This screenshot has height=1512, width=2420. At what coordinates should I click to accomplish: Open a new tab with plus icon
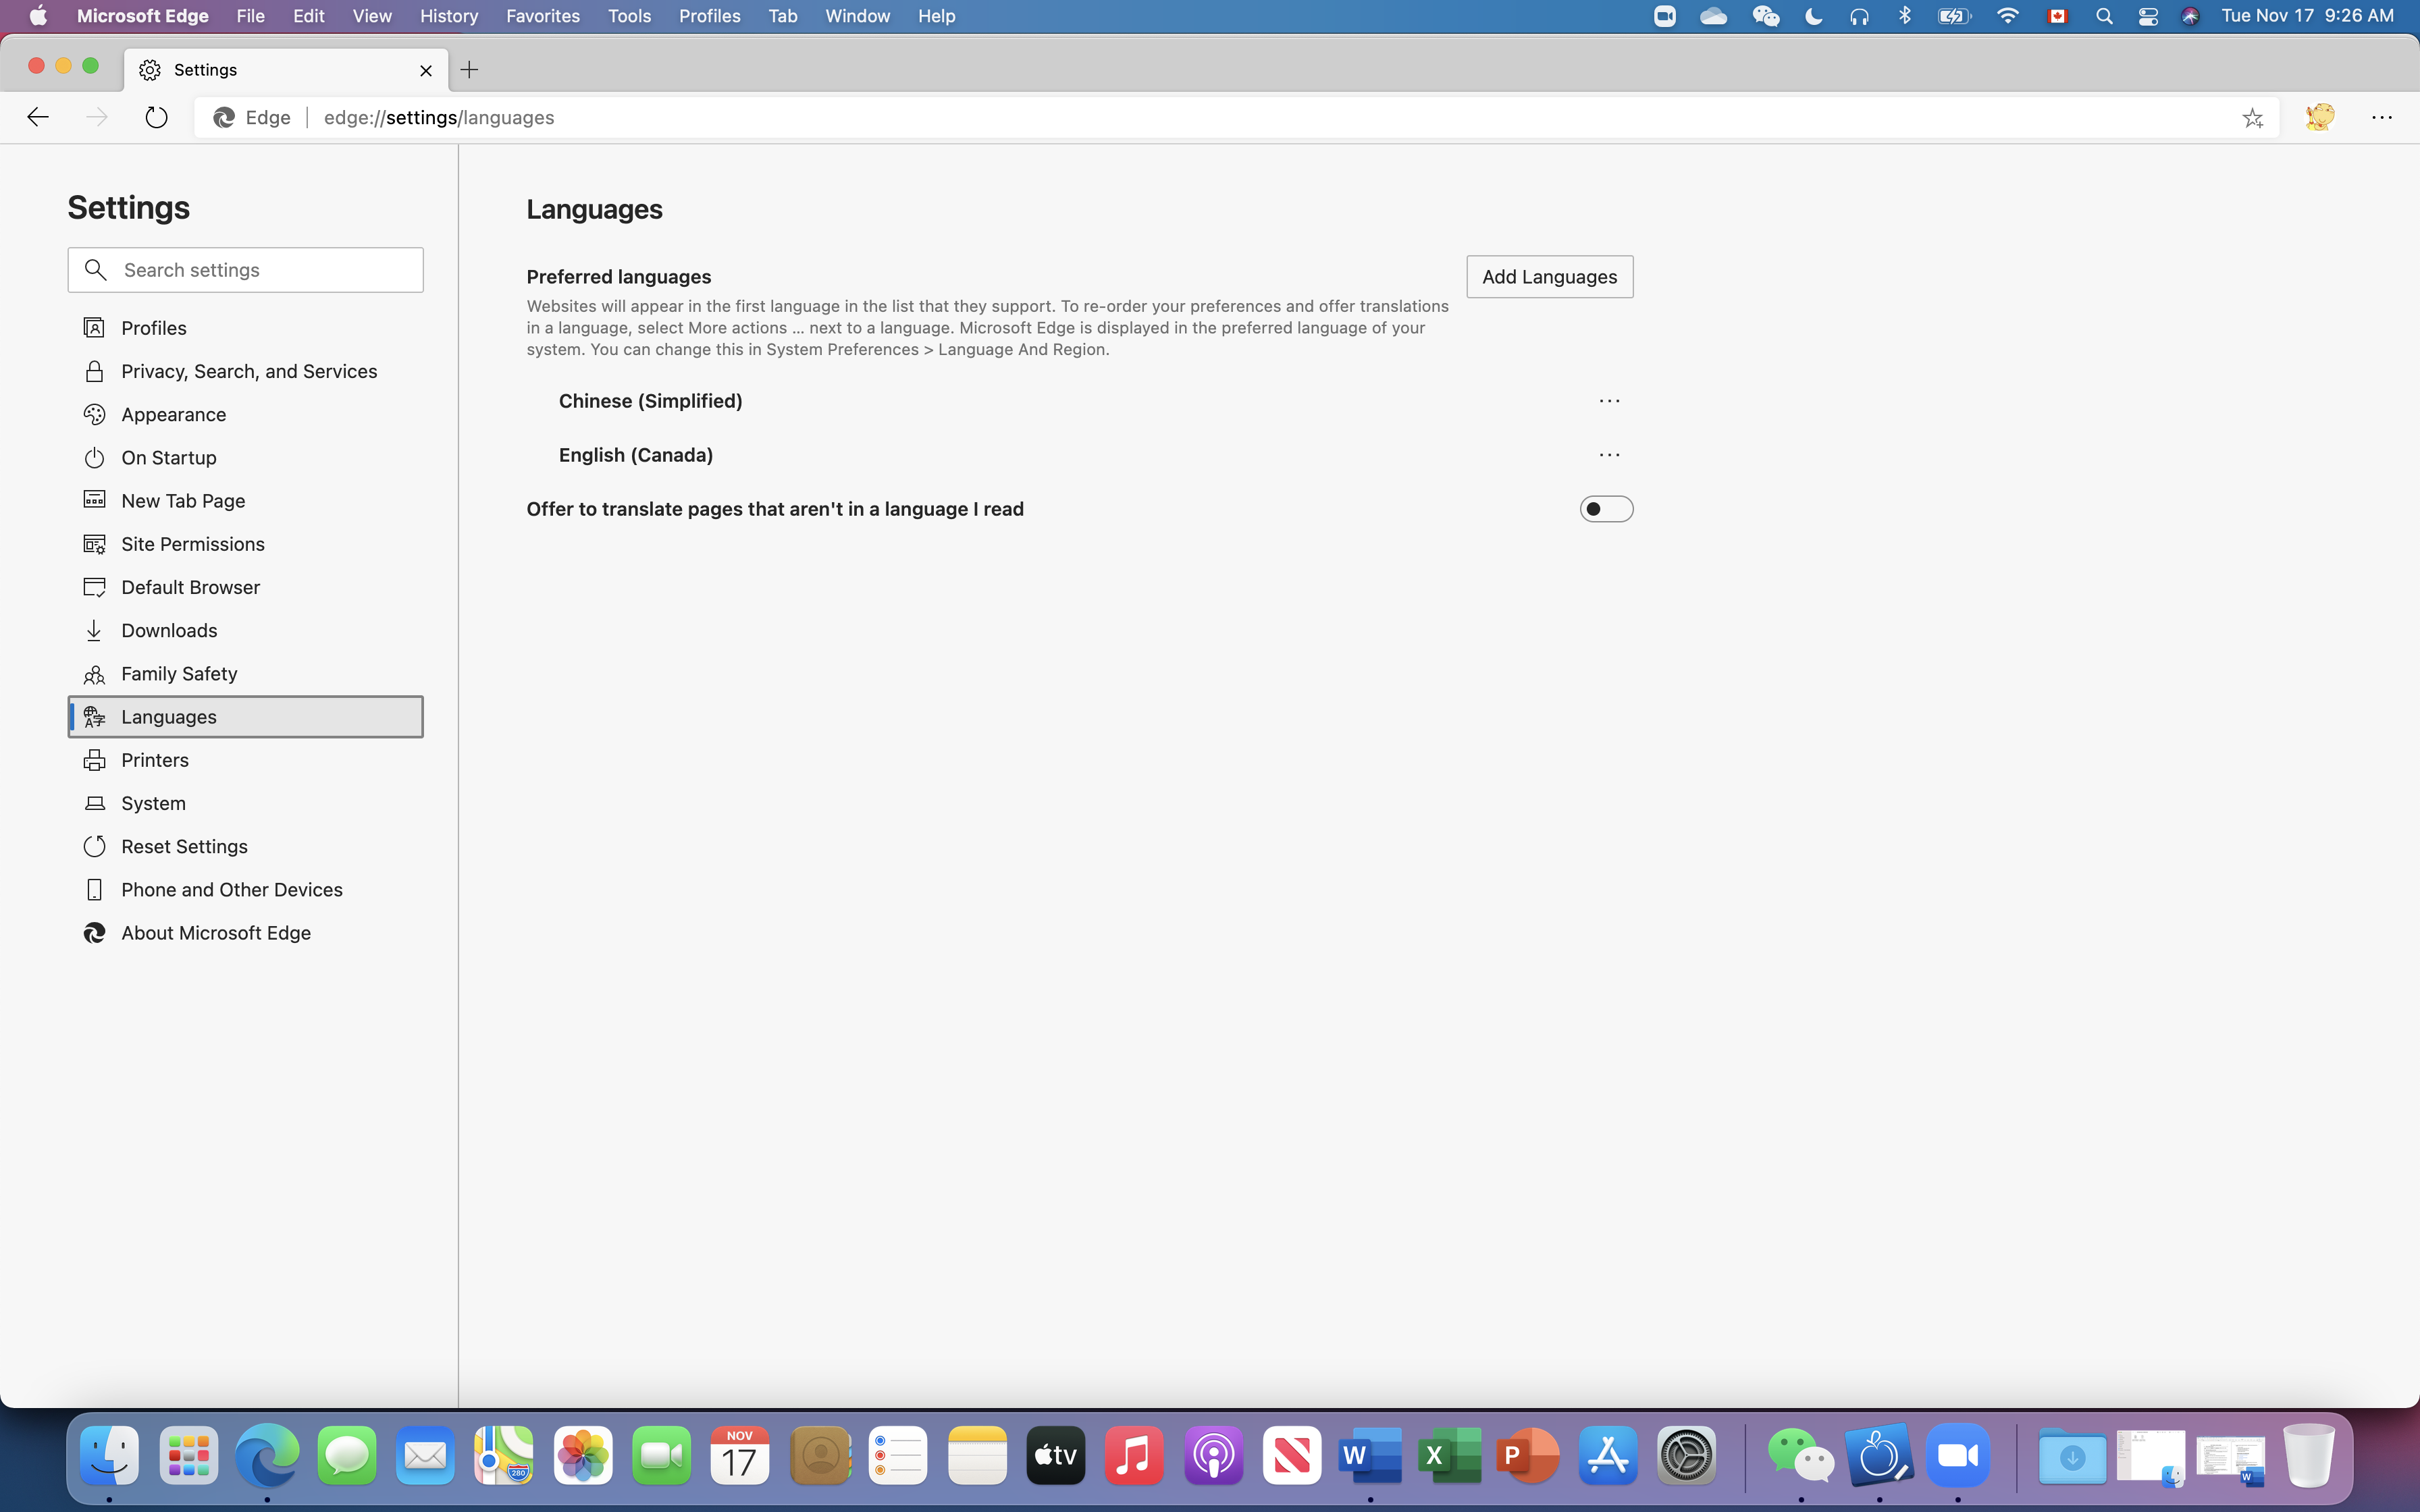pos(469,70)
